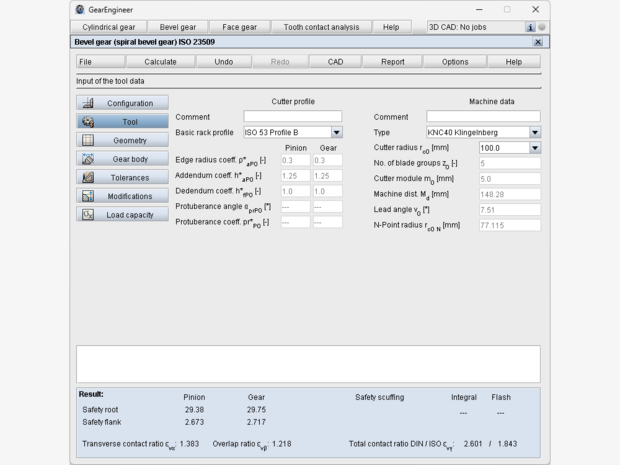Open the Geometry input panel
Viewport: 620px width, 465px height.
[116, 140]
